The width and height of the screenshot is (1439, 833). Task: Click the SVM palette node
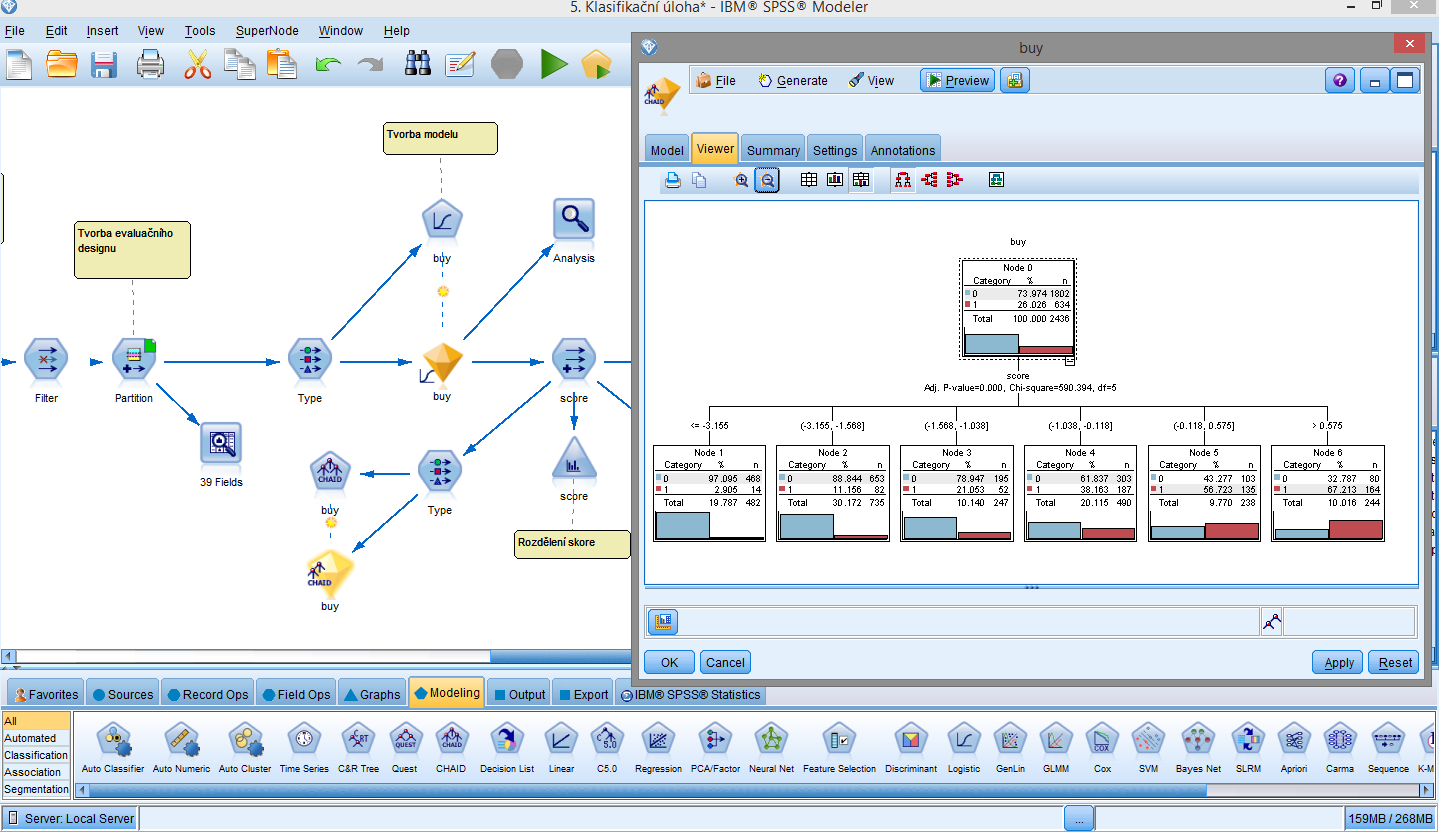[x=1147, y=742]
